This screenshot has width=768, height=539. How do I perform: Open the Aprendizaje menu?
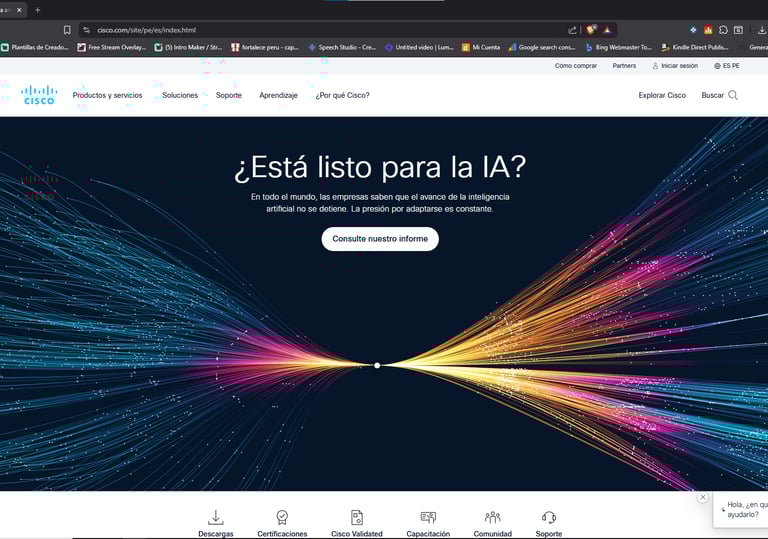(x=278, y=95)
